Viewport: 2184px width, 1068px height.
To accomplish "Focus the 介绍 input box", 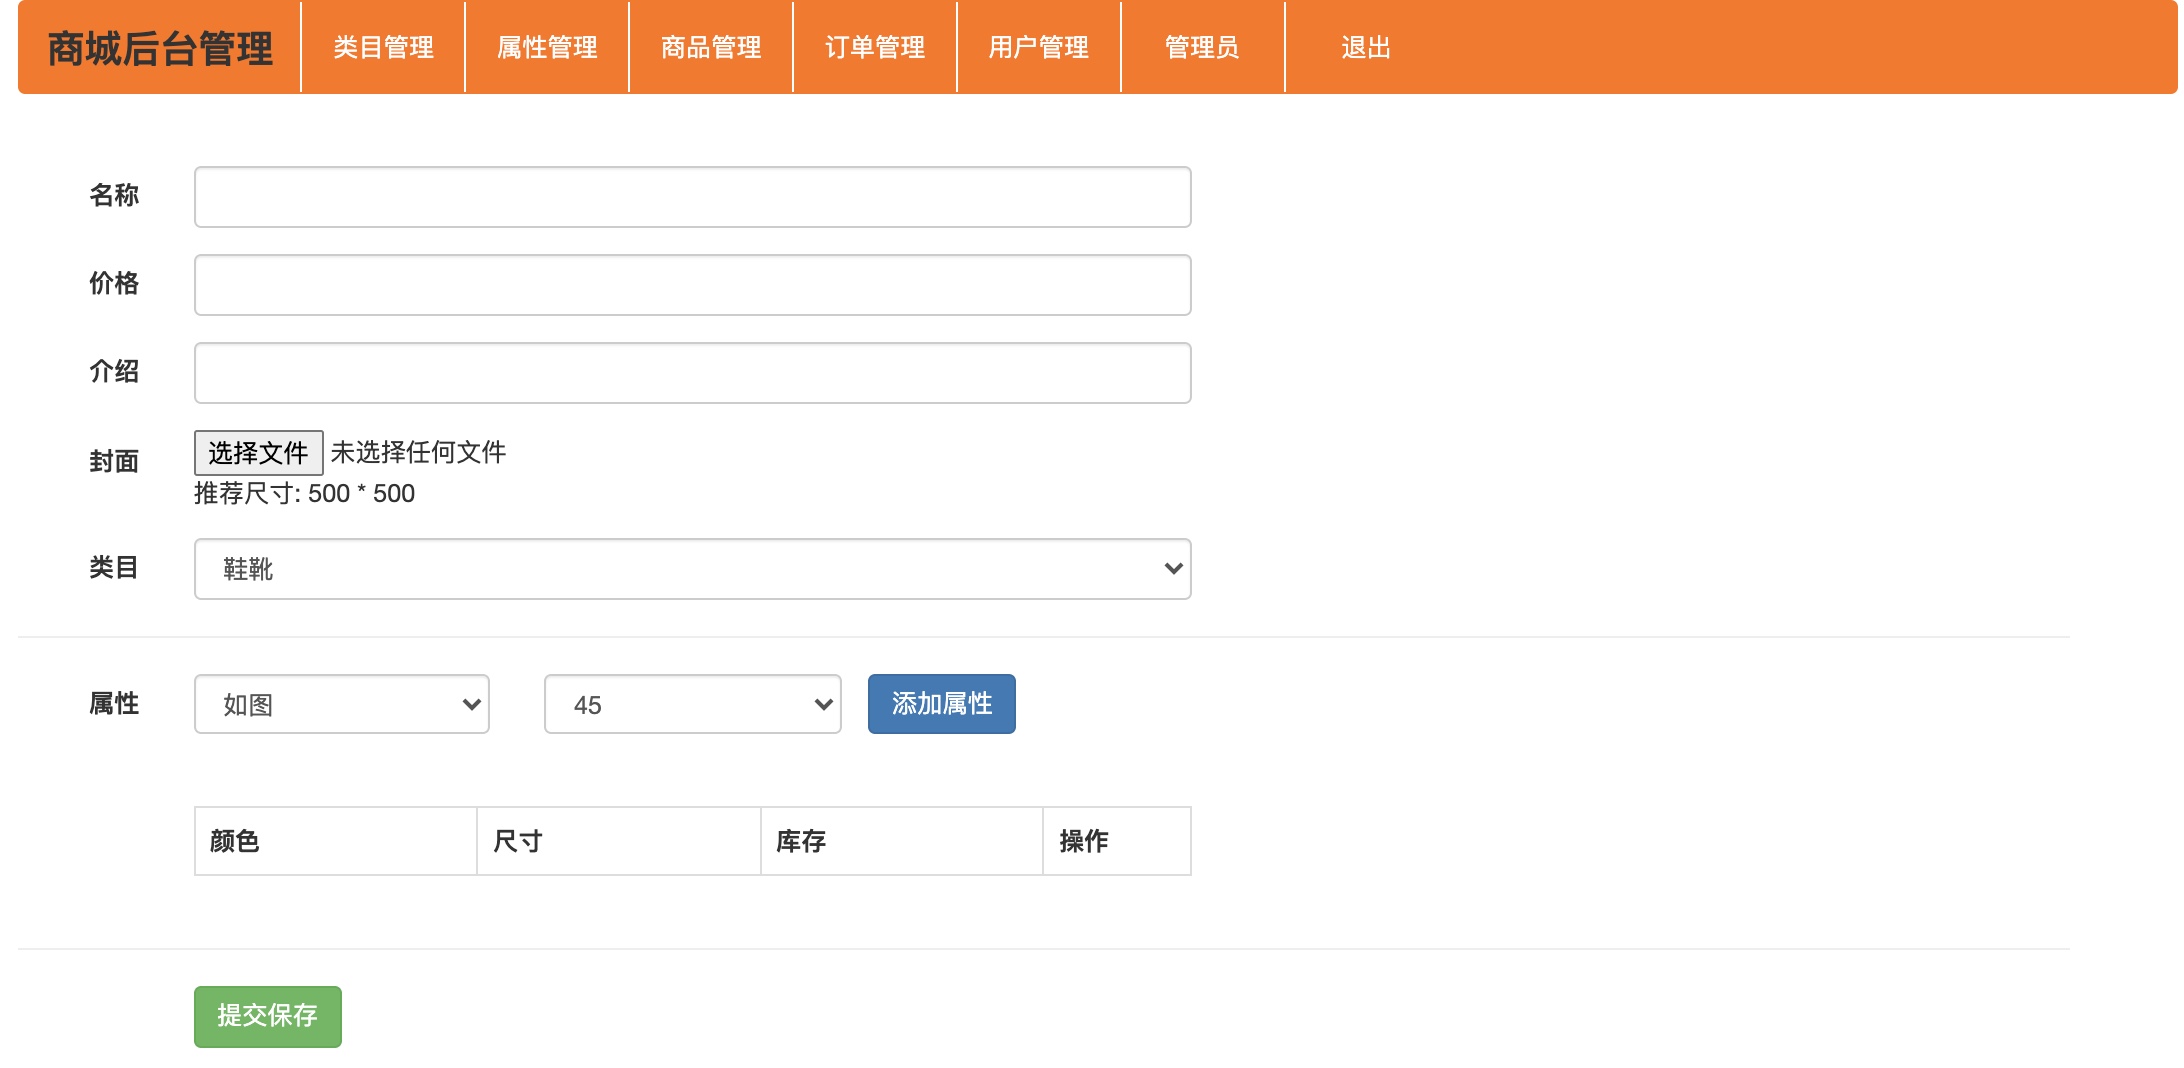I will click(x=692, y=373).
